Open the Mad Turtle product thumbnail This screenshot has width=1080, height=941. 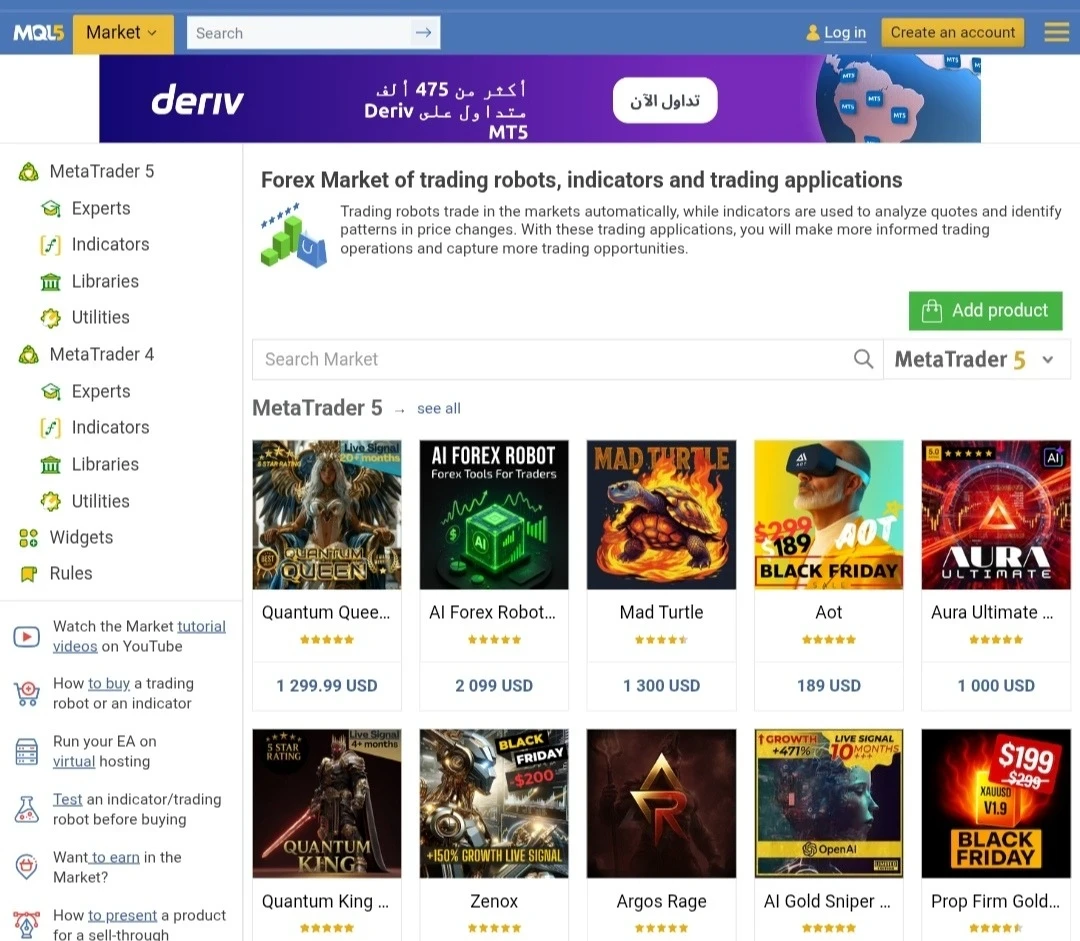pyautogui.click(x=661, y=514)
